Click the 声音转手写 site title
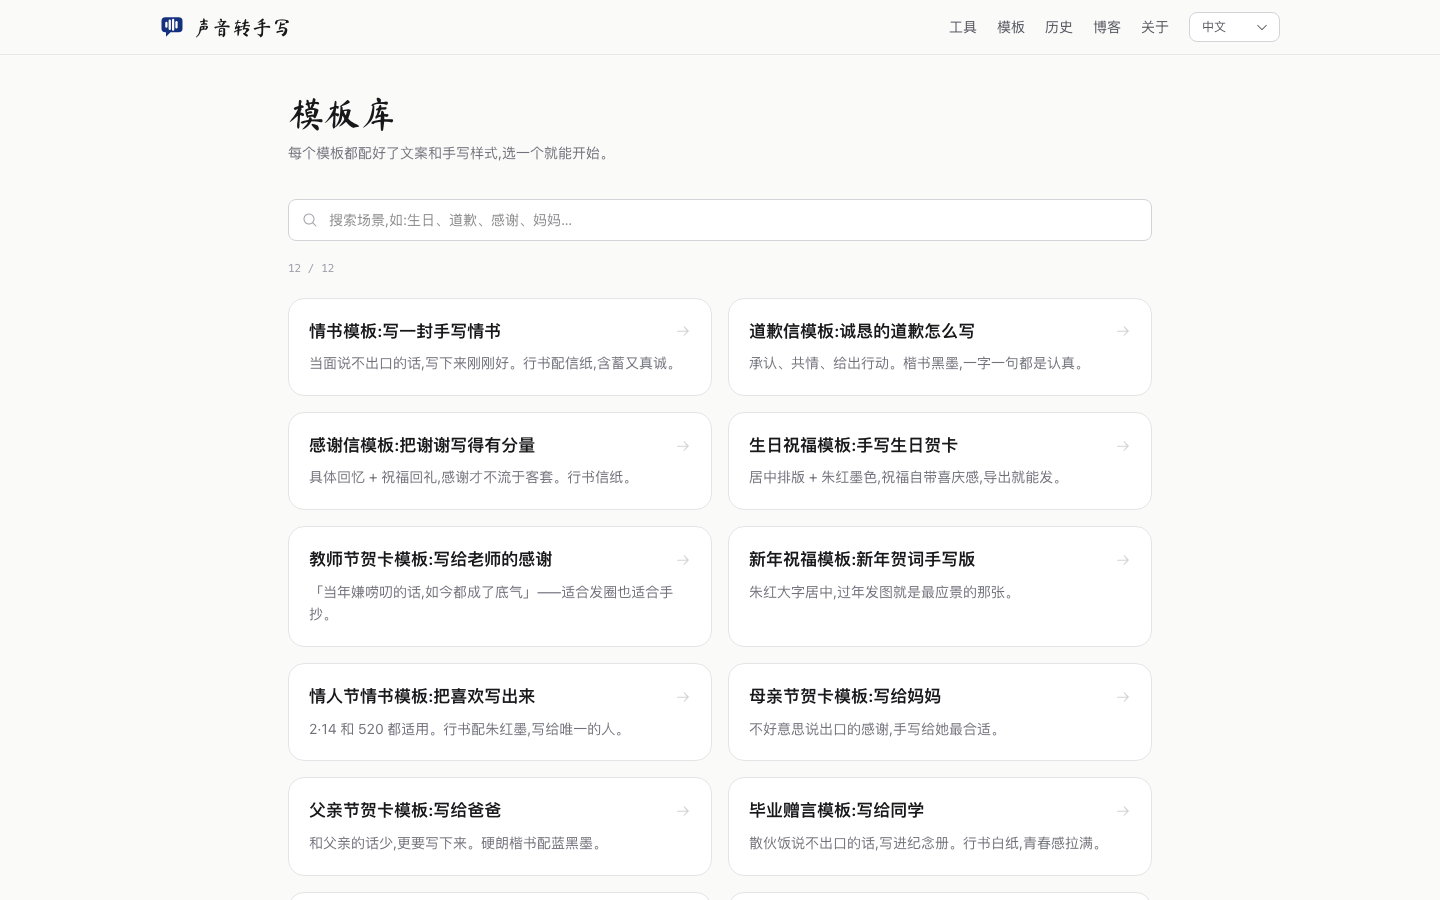The image size is (1440, 900). coord(243,27)
